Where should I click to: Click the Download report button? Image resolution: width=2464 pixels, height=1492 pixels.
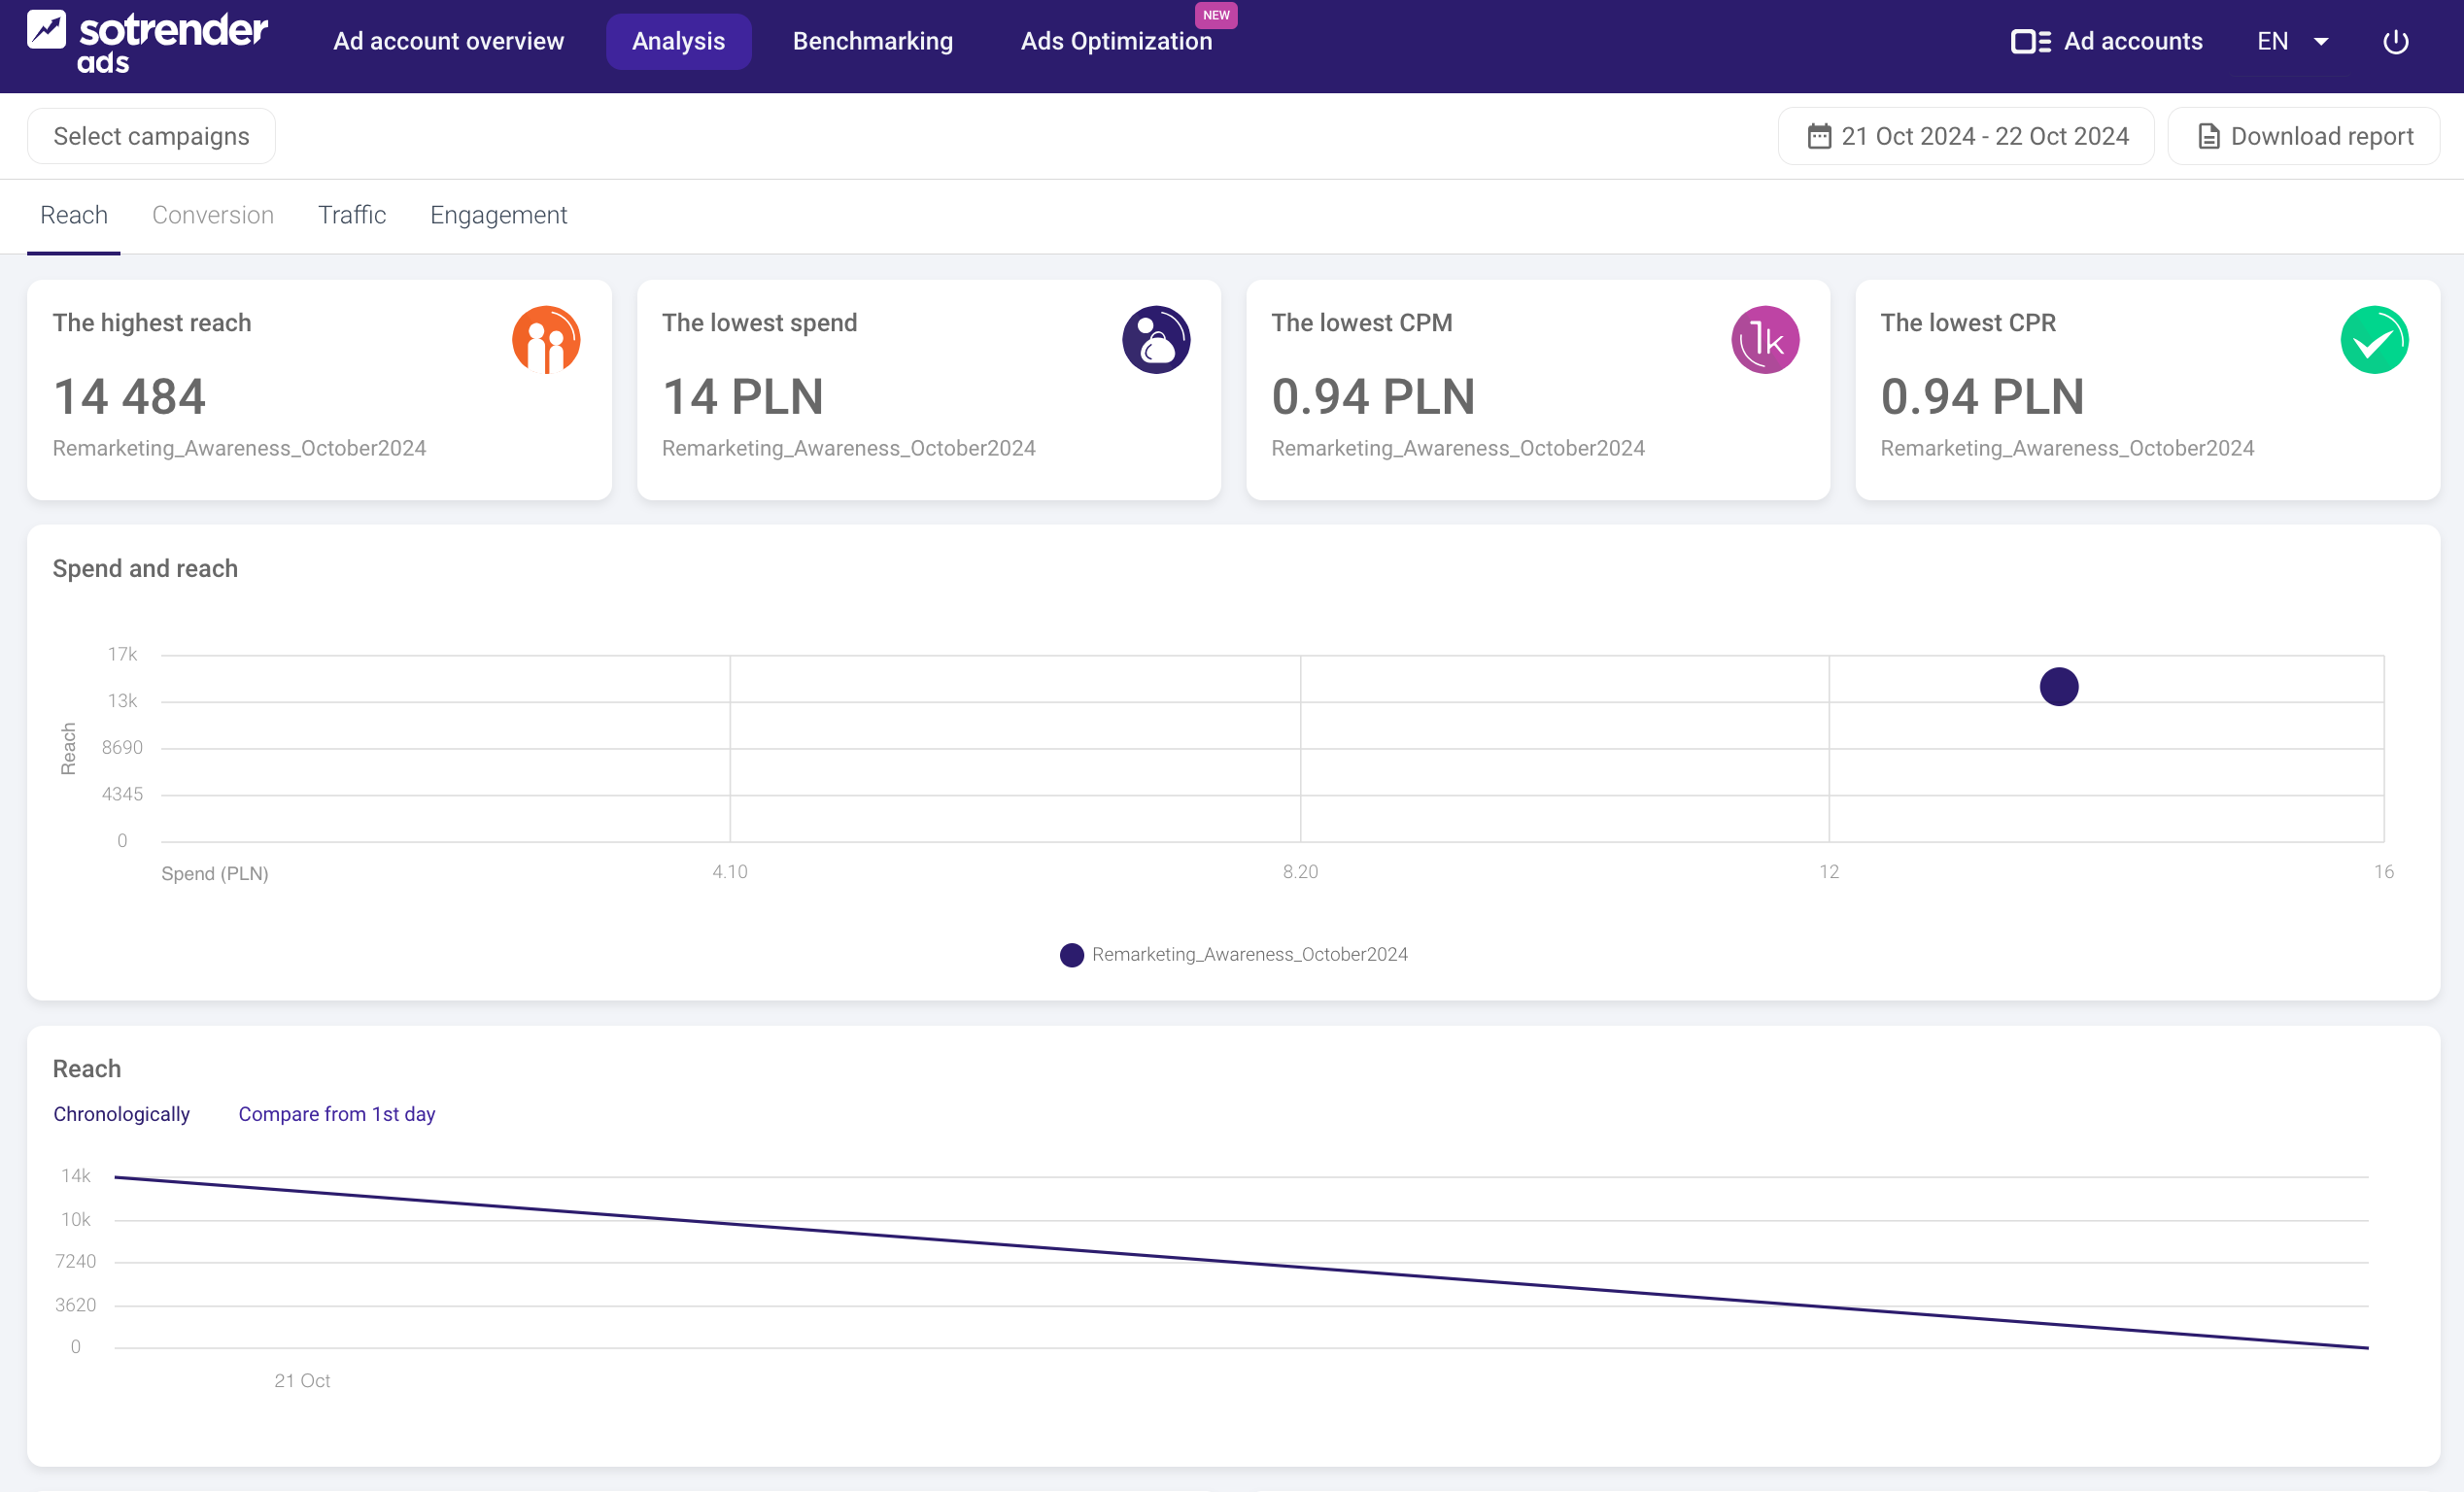click(2304, 137)
